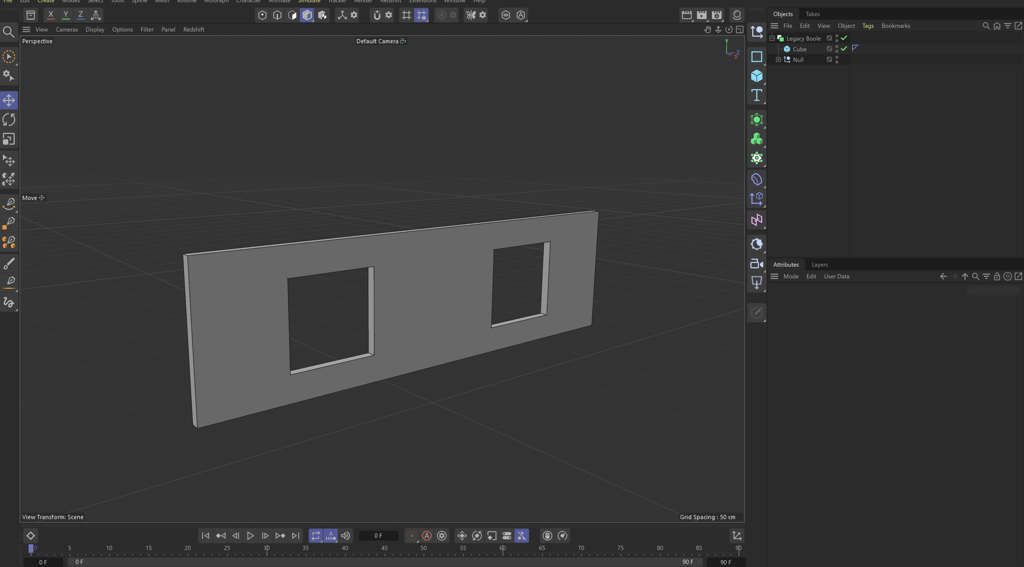Toggle visibility dots for the Cube object

click(837, 49)
